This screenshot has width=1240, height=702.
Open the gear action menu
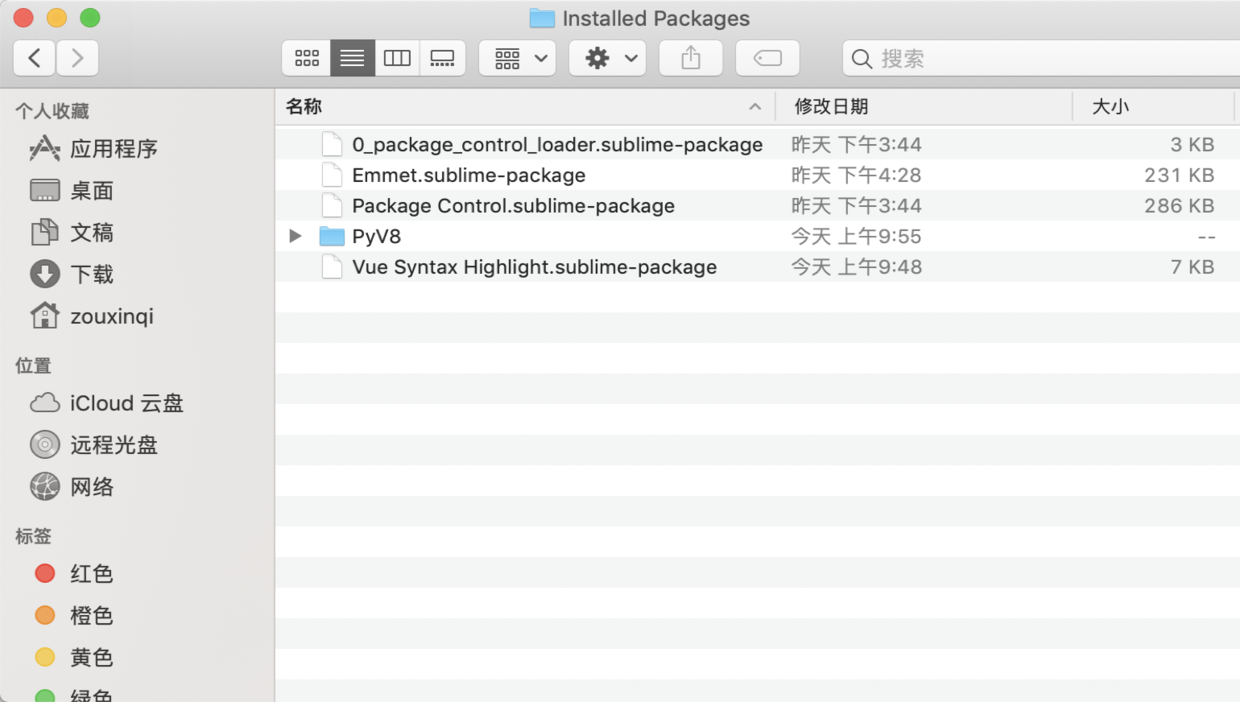pyautogui.click(x=607, y=58)
